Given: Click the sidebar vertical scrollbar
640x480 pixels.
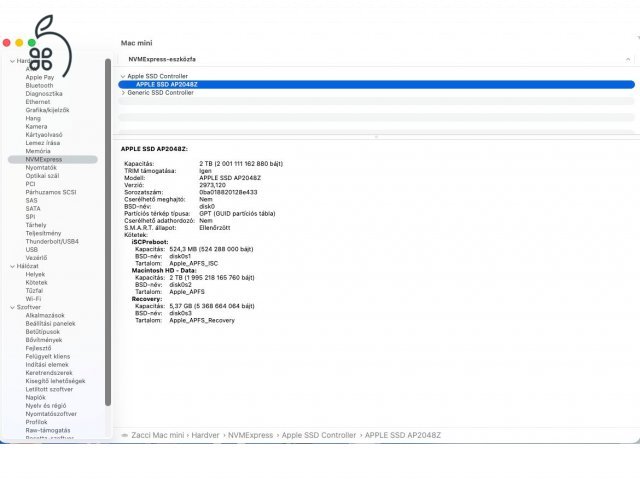Looking at the screenshot, I should pyautogui.click(x=108, y=232).
